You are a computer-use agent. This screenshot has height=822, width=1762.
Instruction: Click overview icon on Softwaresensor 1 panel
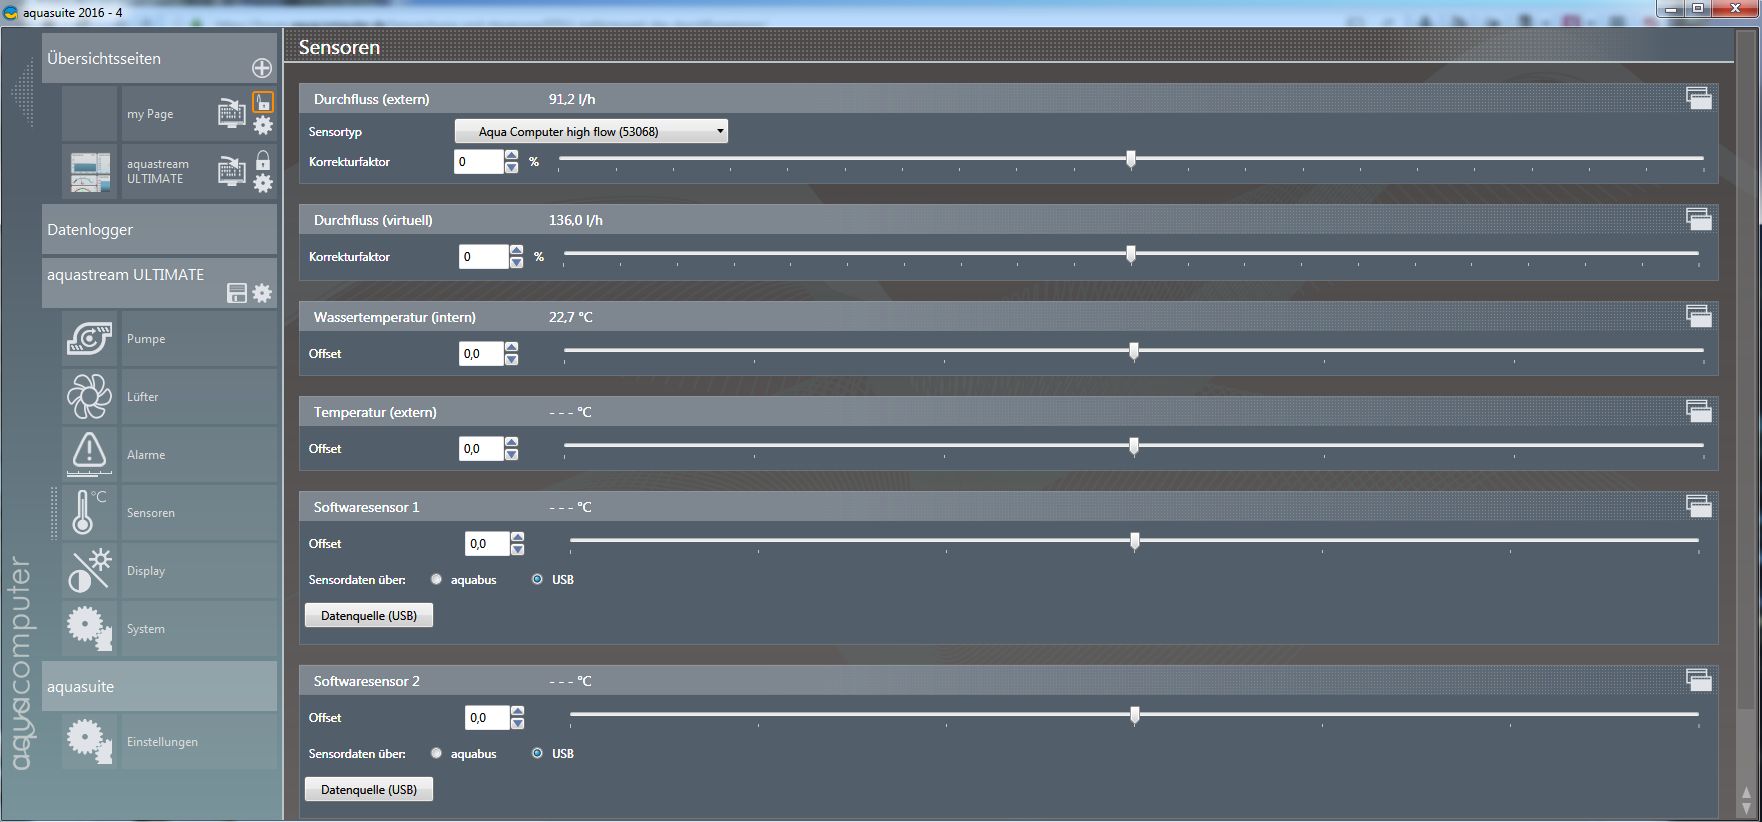(x=1699, y=506)
